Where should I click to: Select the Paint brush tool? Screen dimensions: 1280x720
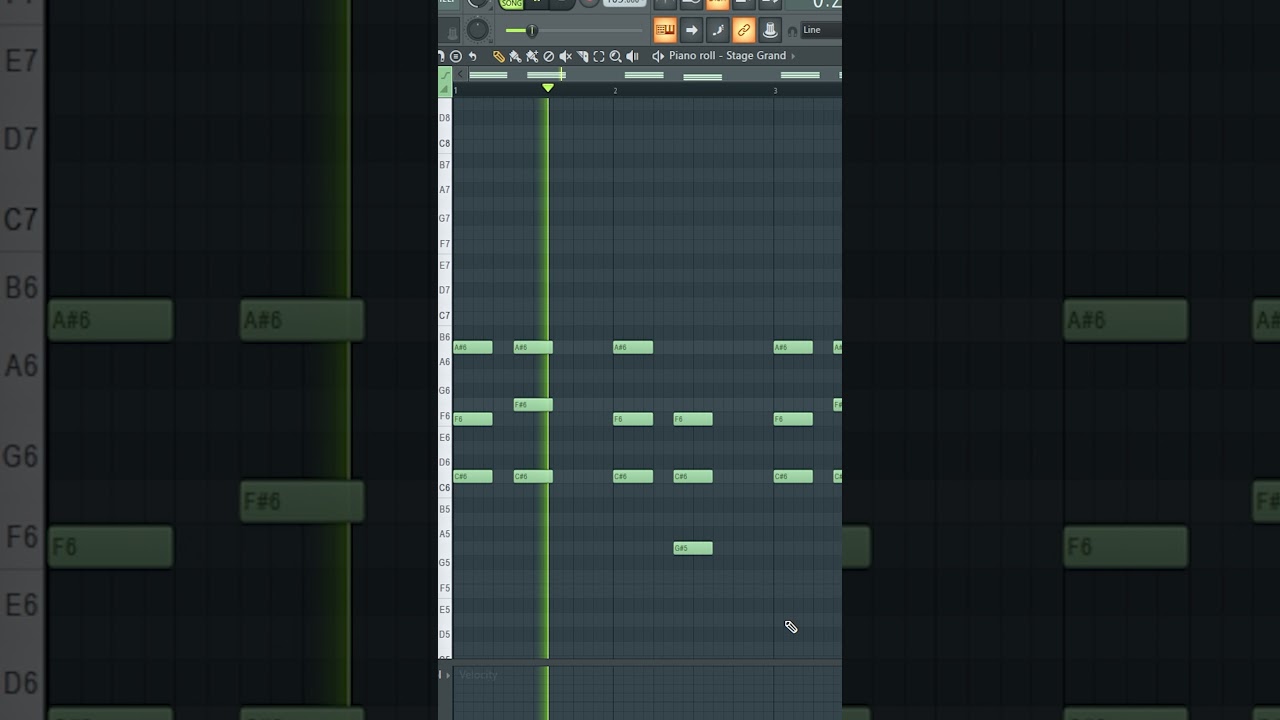[515, 57]
